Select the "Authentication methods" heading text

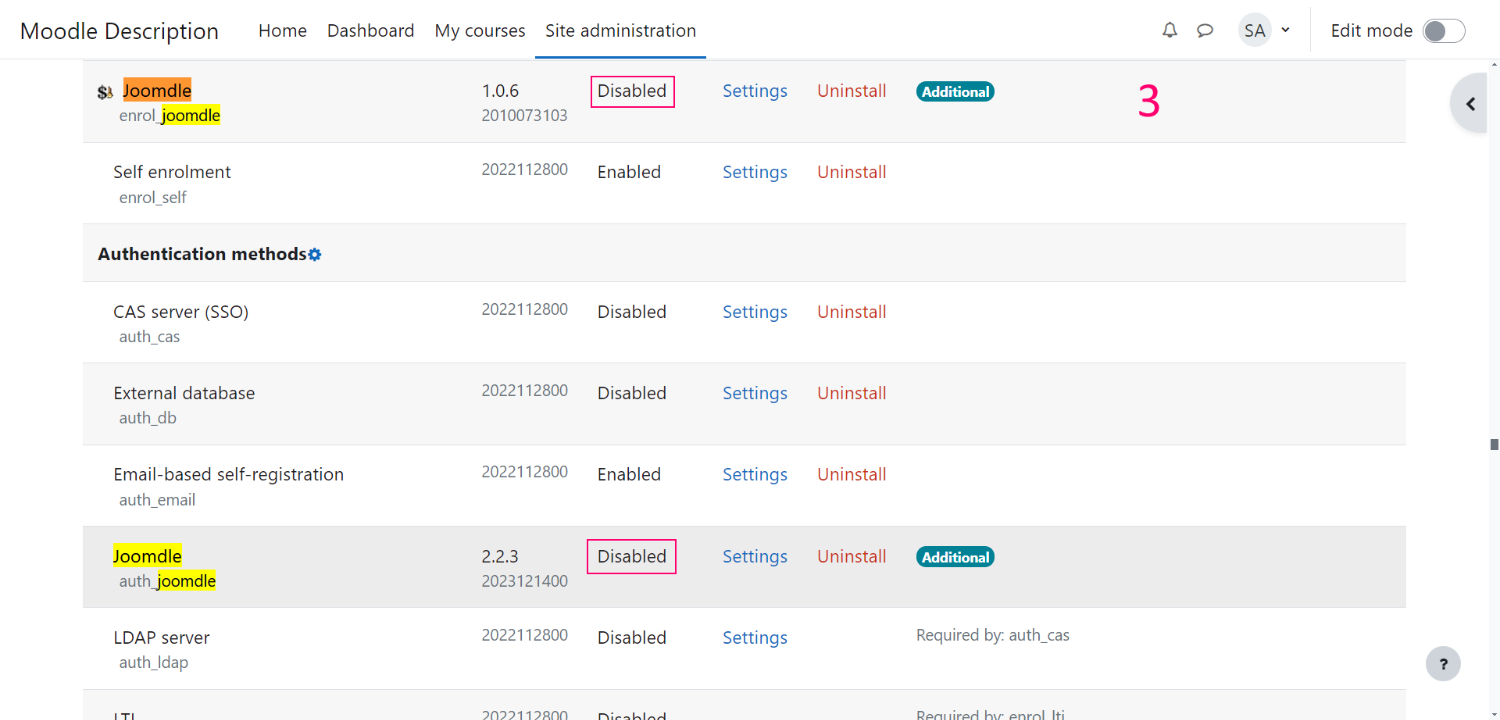[202, 254]
